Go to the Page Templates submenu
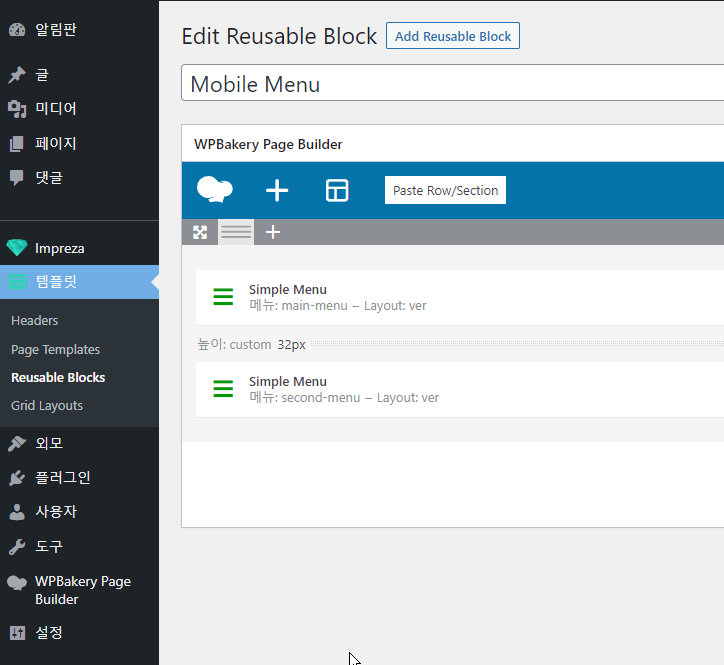 click(x=55, y=350)
